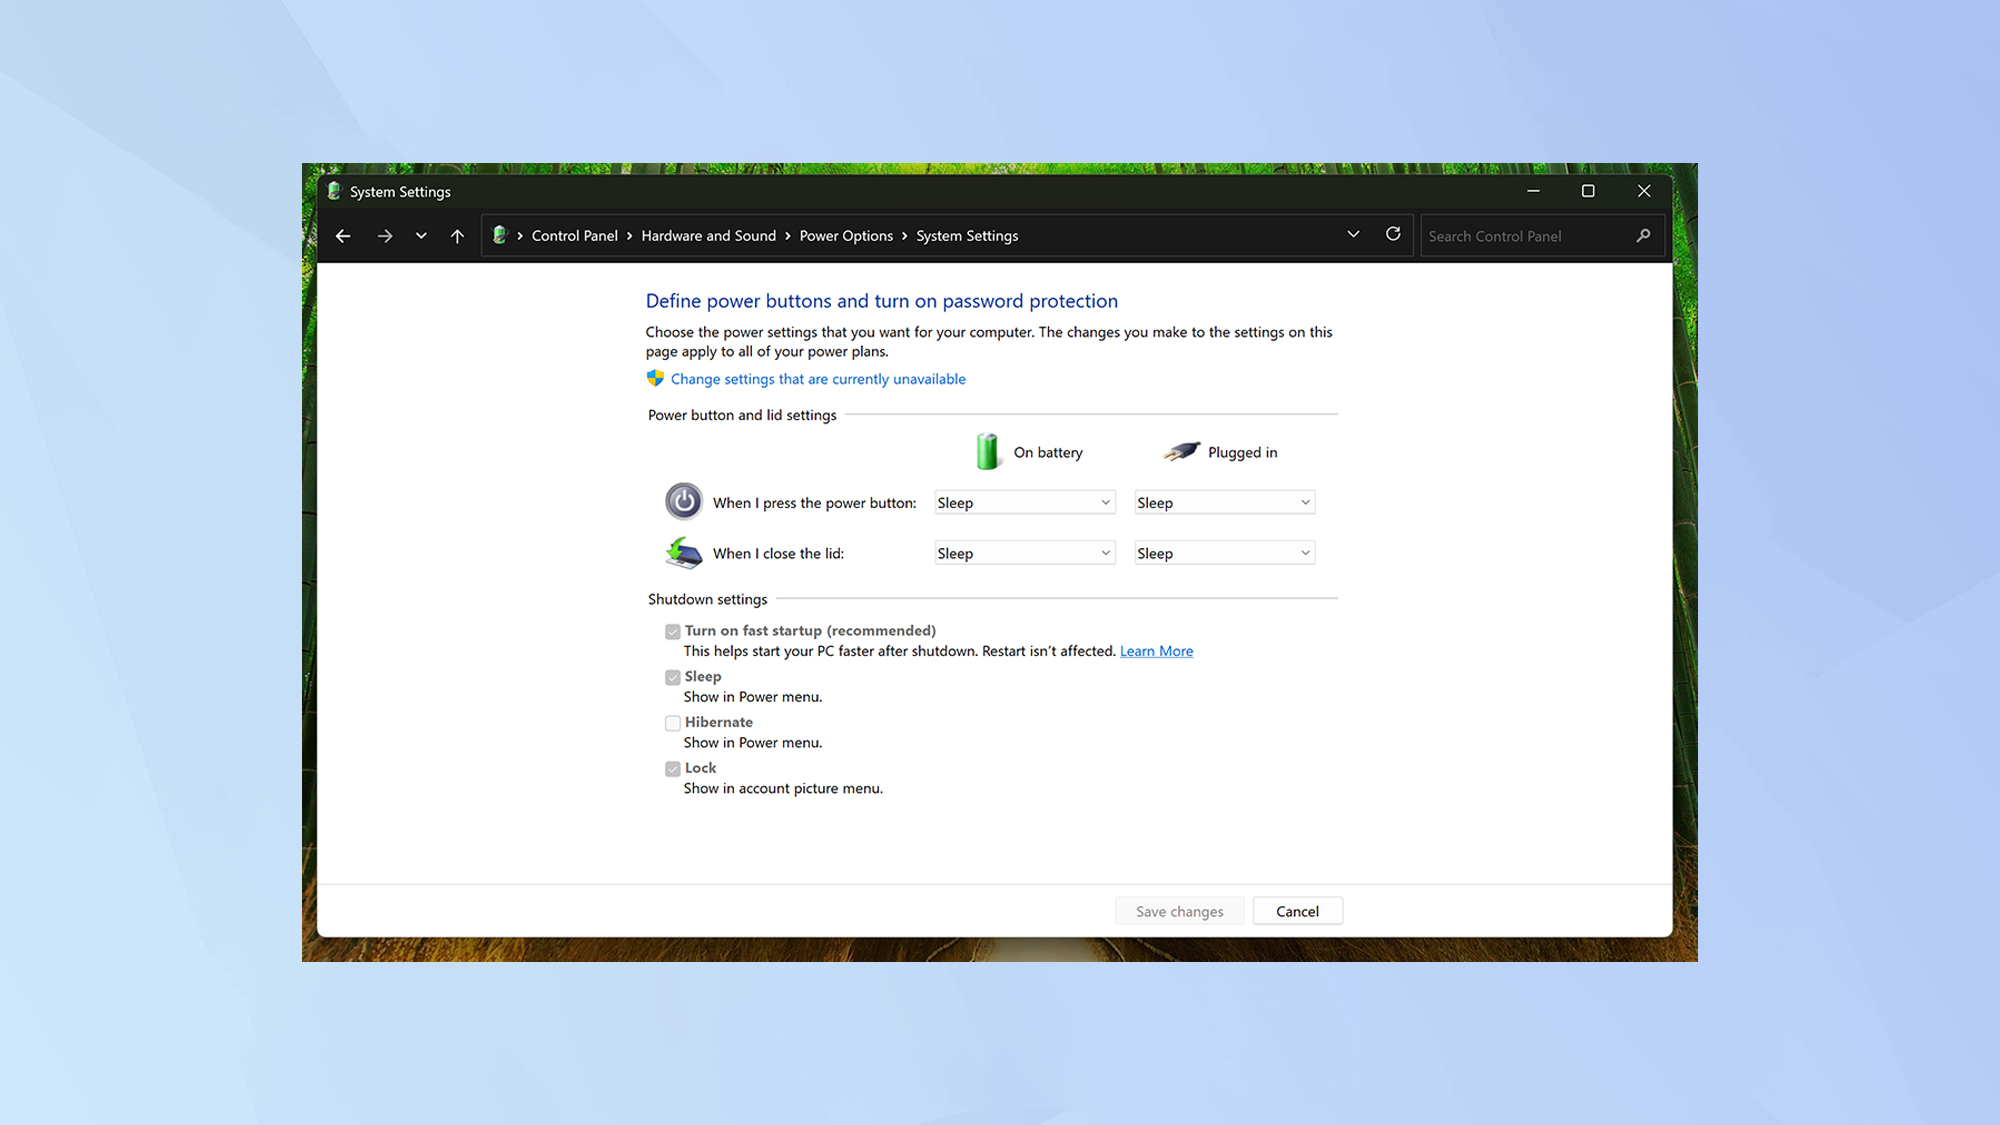Click the battery icon in address bar
The image size is (2000, 1125).
click(500, 235)
